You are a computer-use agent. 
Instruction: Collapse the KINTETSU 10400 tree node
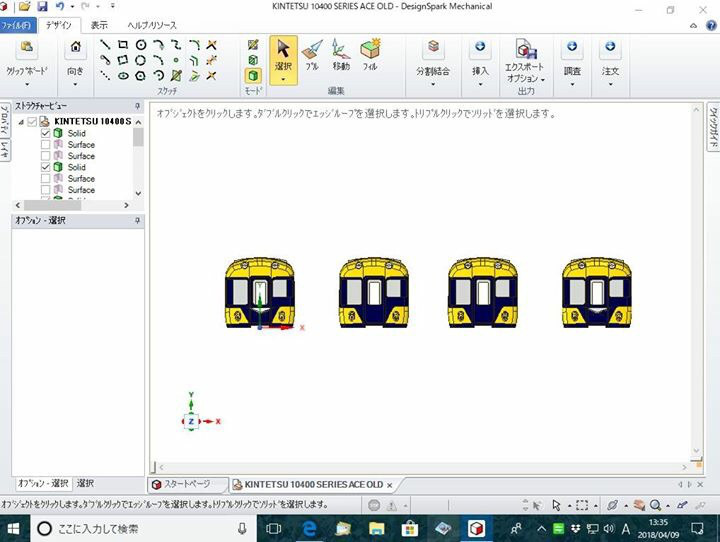click(x=21, y=122)
